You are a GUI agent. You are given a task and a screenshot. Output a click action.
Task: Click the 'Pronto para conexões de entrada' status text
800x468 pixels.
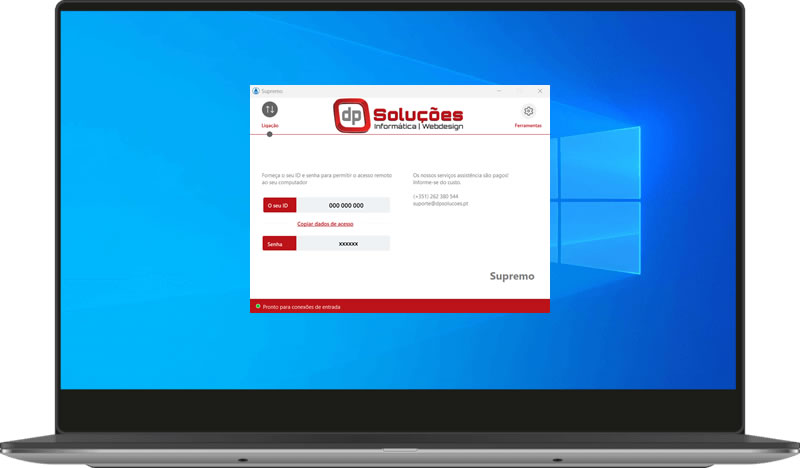[x=302, y=307]
